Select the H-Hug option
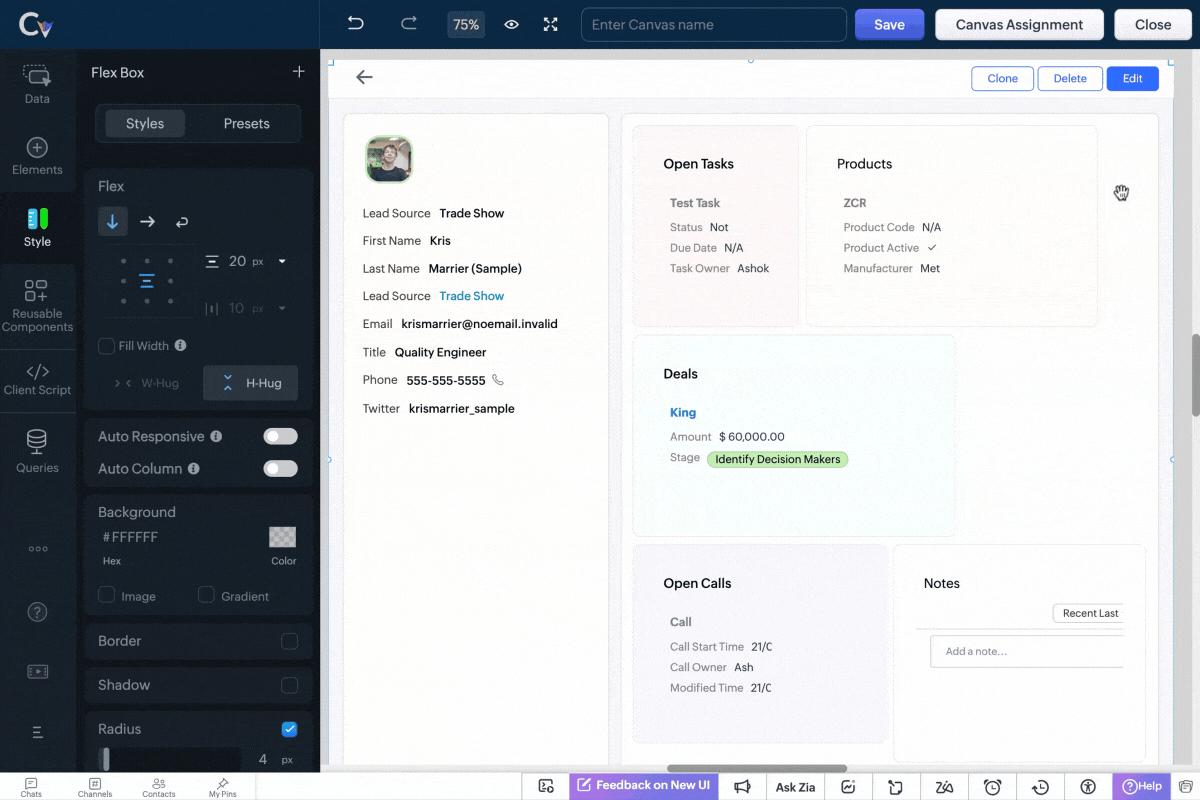The height and width of the screenshot is (800, 1200). [251, 383]
